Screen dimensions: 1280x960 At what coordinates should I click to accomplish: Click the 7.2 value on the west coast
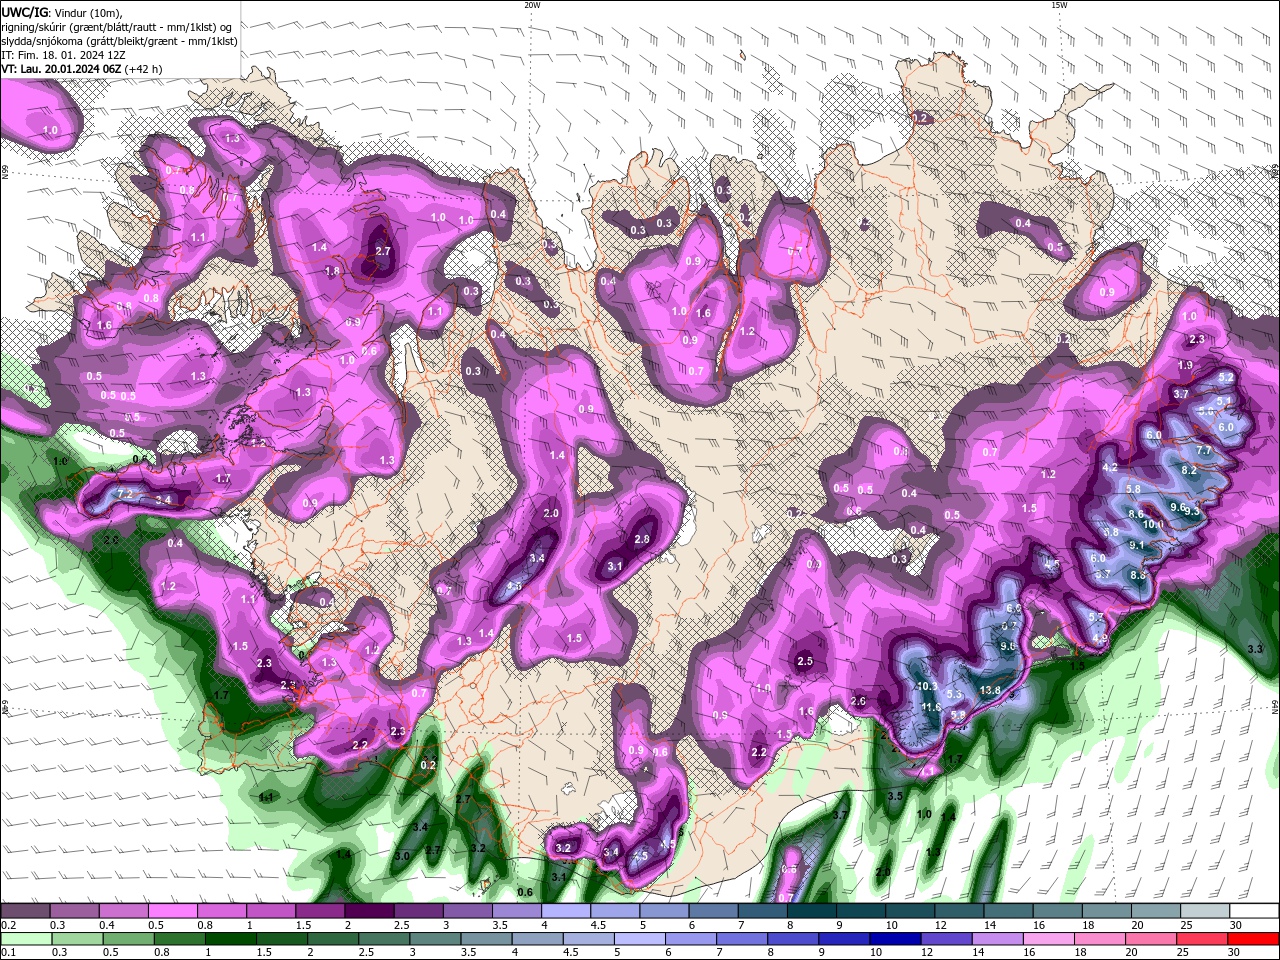coord(125,494)
